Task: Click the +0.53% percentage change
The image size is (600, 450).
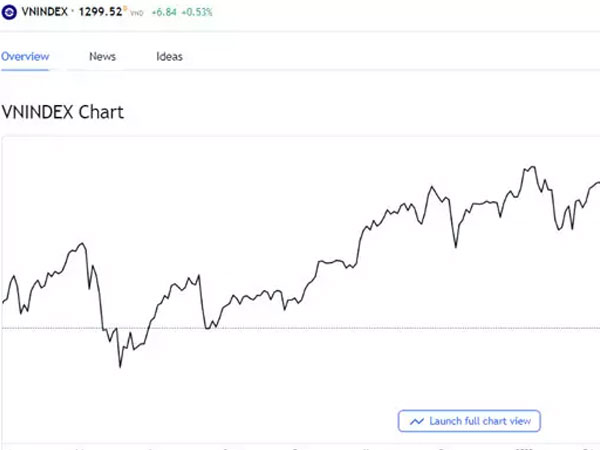Action: 197,12
